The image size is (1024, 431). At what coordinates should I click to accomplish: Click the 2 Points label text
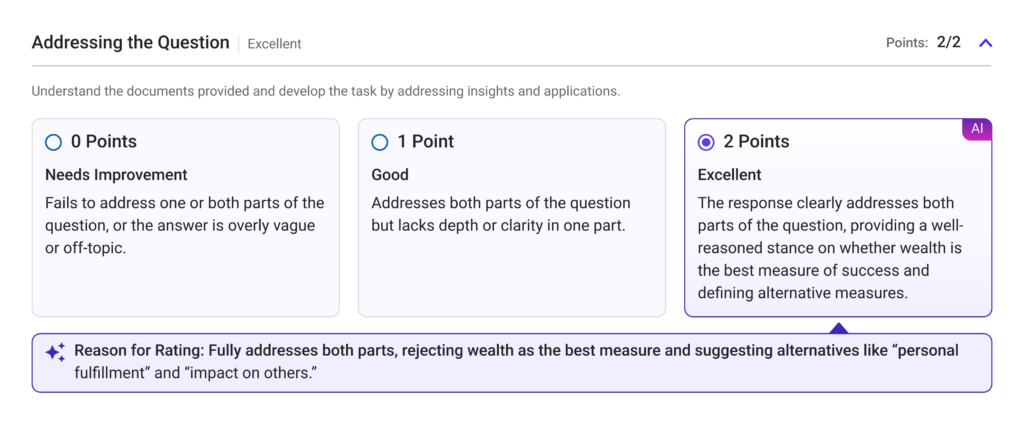[756, 142]
